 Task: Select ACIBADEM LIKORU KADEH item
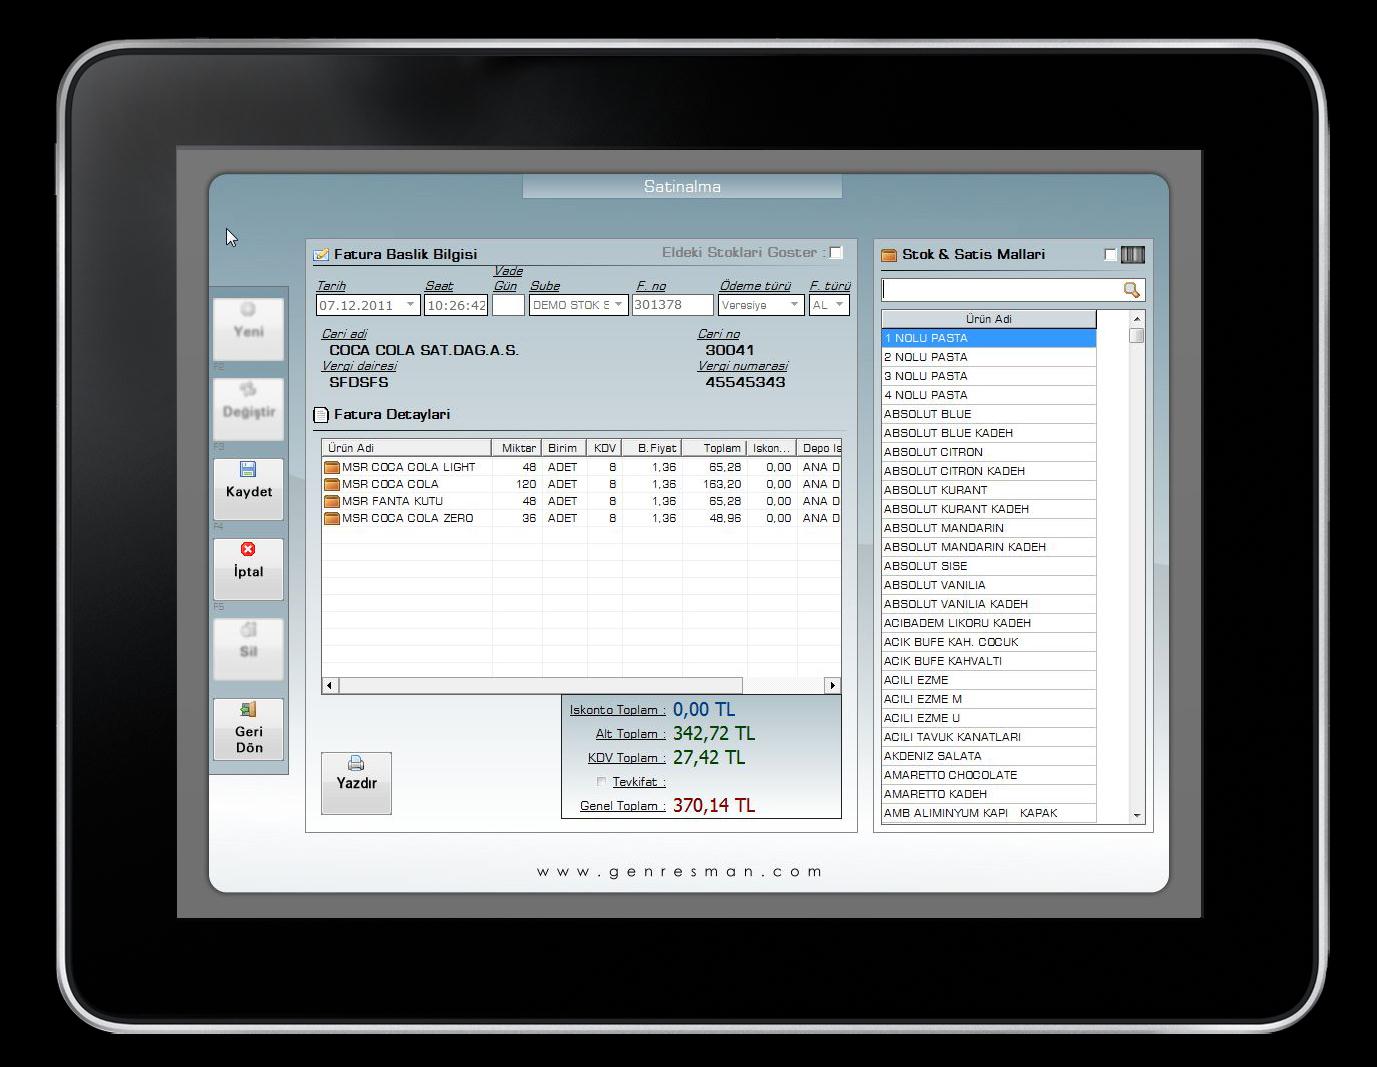point(989,623)
